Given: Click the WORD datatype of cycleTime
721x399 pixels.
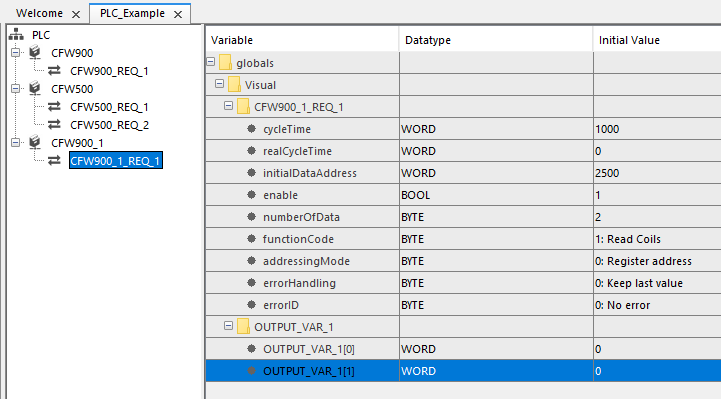Looking at the screenshot, I should pos(418,129).
